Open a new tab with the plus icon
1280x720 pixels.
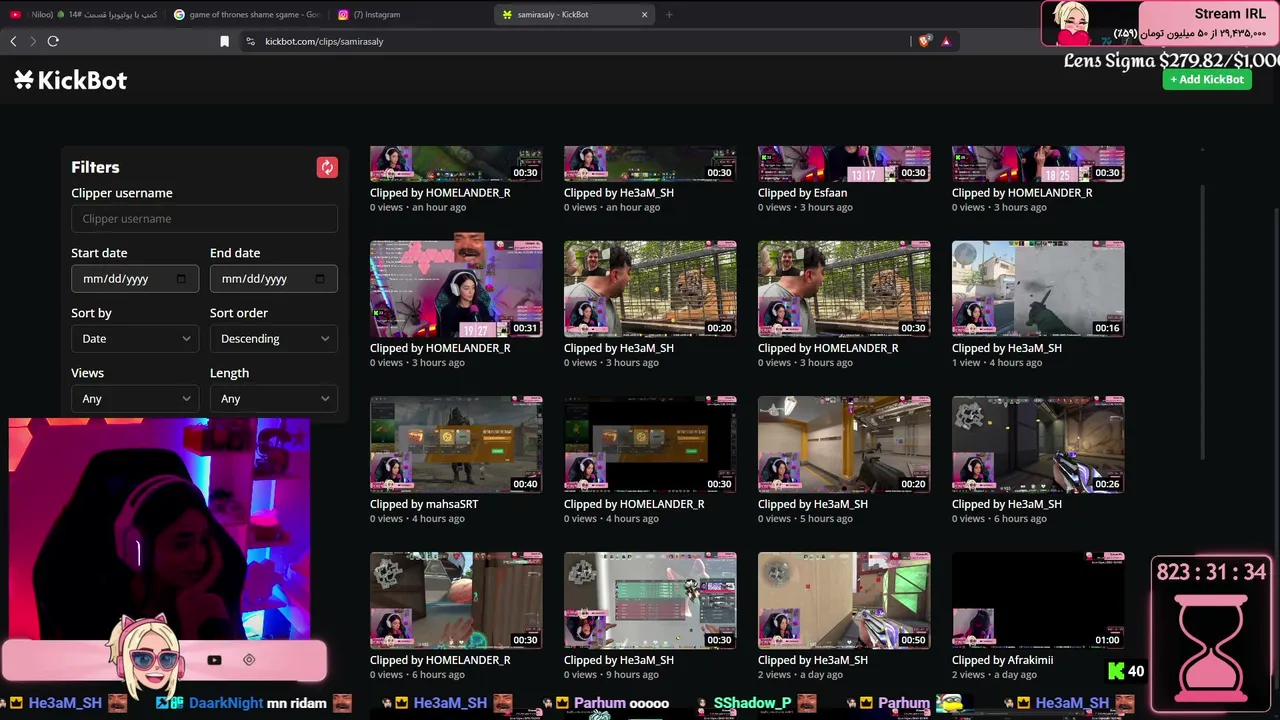(x=669, y=14)
